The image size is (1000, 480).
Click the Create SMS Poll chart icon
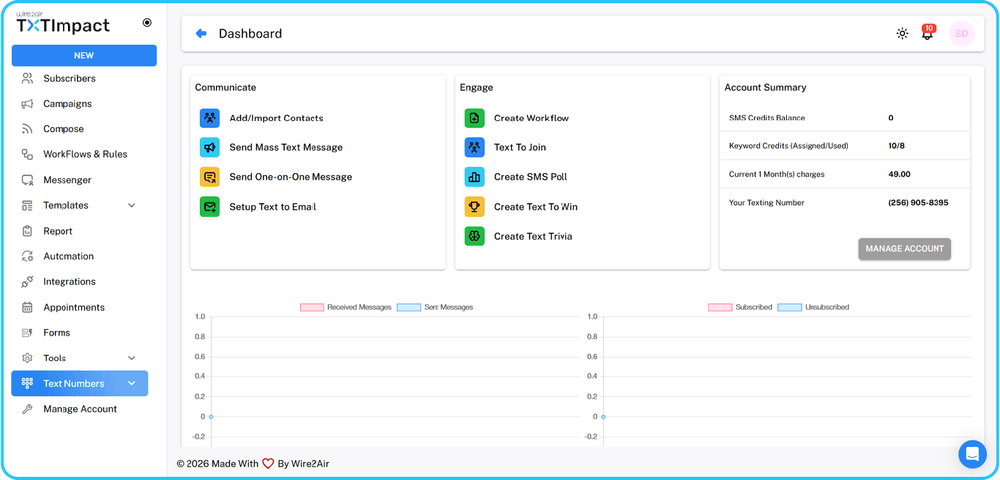point(474,177)
